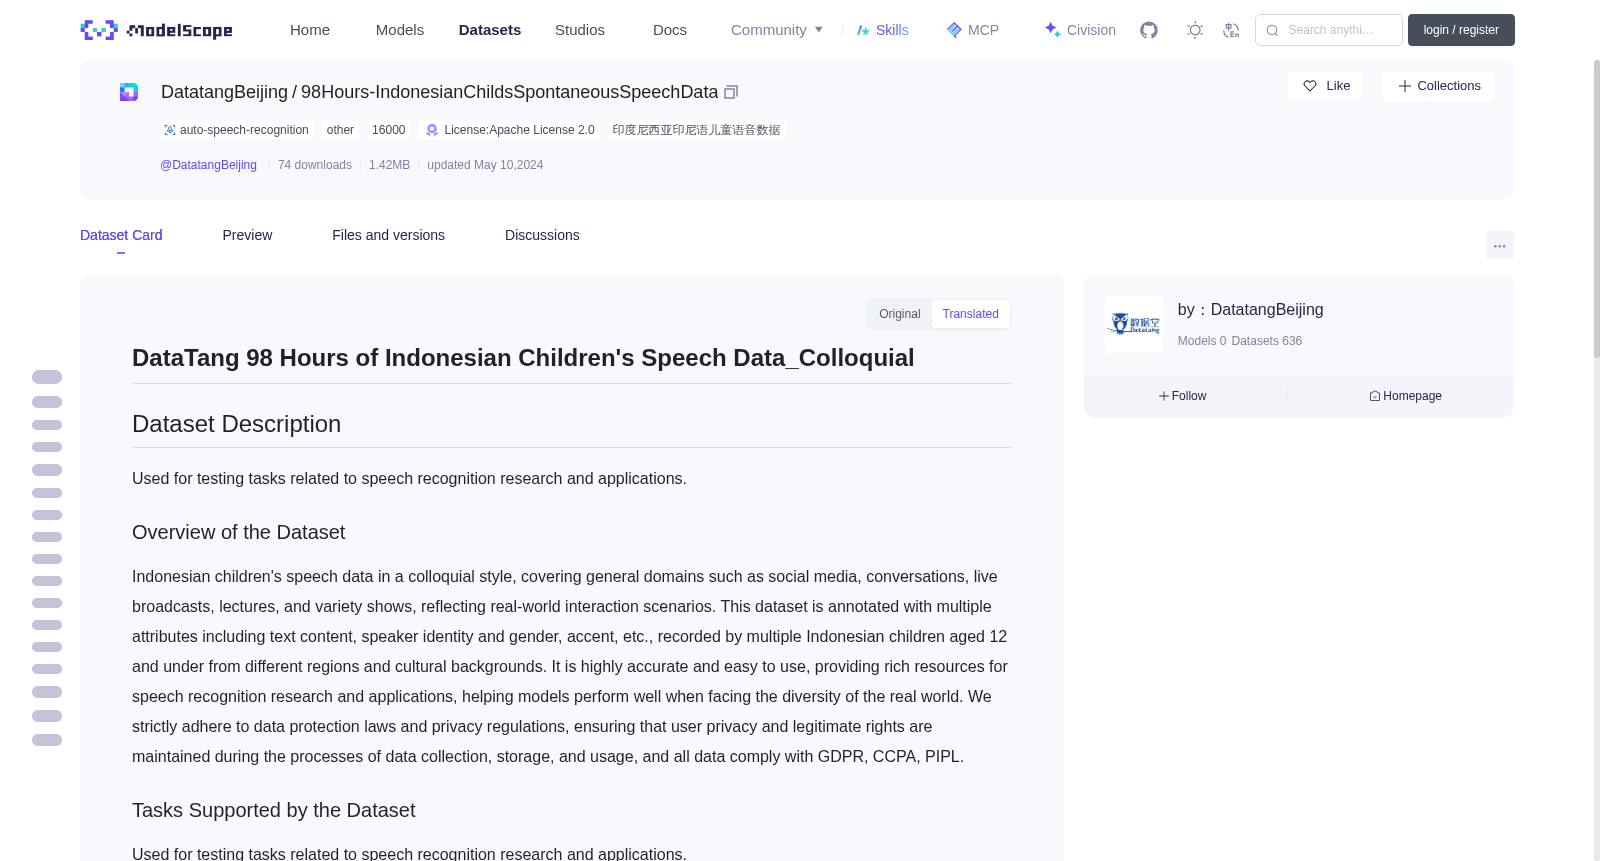This screenshot has height=861, width=1600.
Task: Click the License:Apache License 2.0 tag
Action: coord(510,130)
